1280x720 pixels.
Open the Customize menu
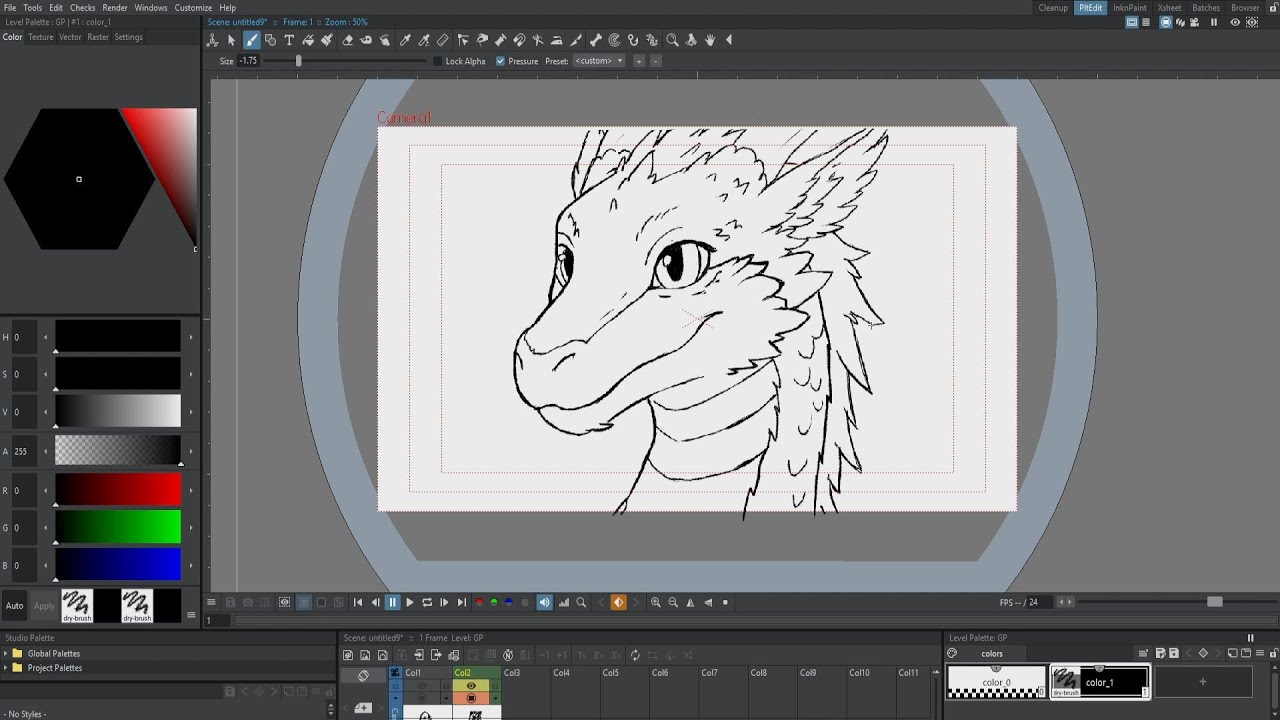coord(193,7)
